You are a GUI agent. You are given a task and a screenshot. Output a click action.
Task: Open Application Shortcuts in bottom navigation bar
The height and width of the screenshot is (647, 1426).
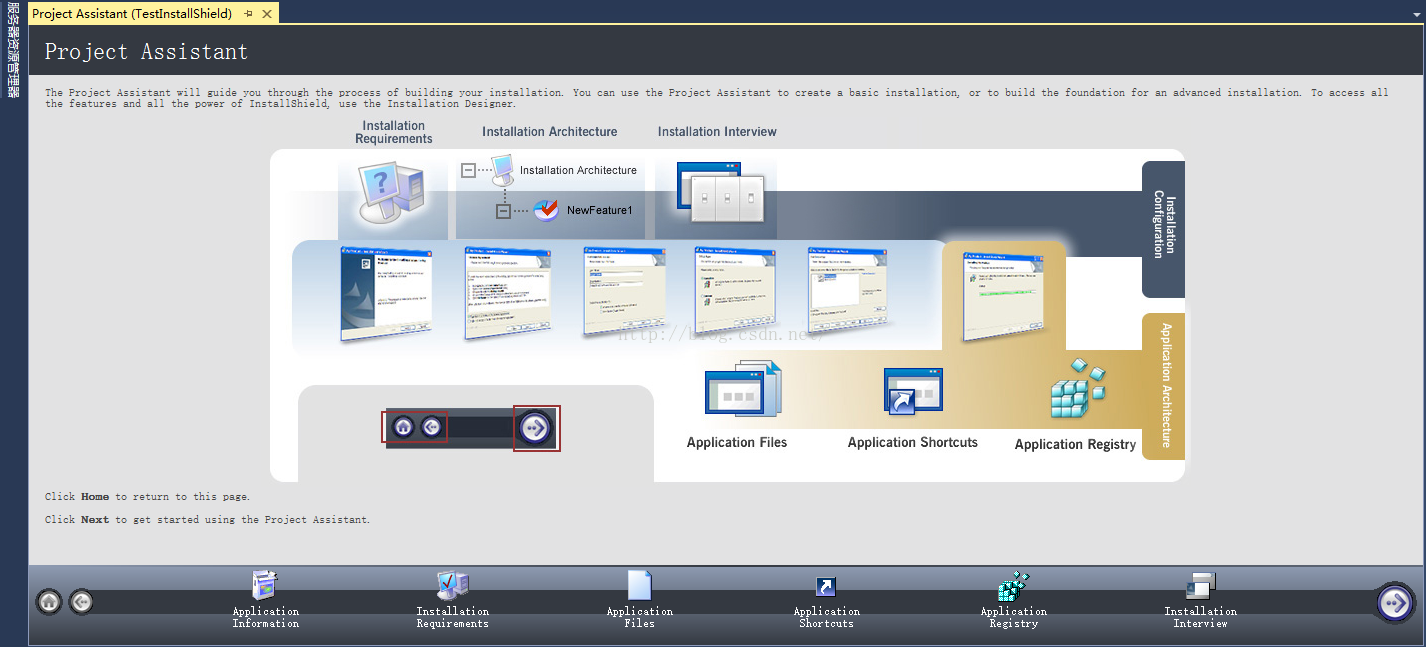827,600
